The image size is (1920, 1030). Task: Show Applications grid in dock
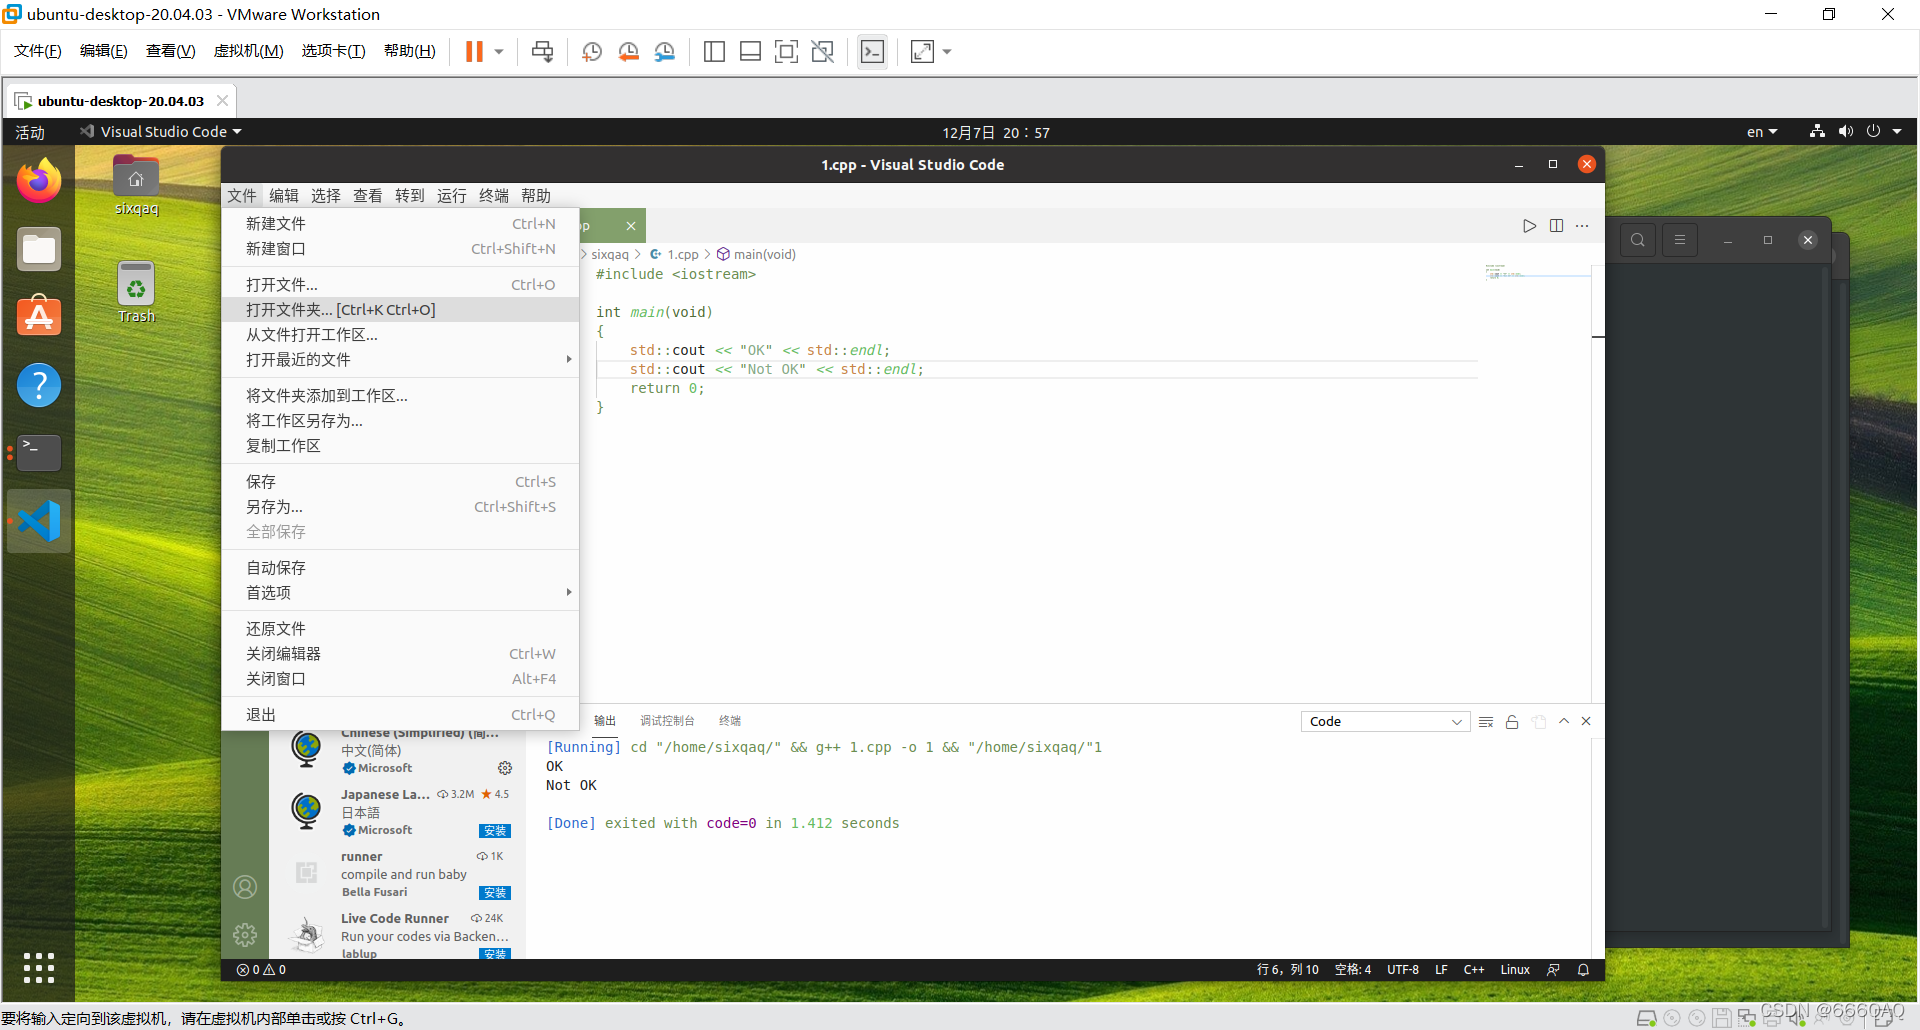[x=39, y=968]
